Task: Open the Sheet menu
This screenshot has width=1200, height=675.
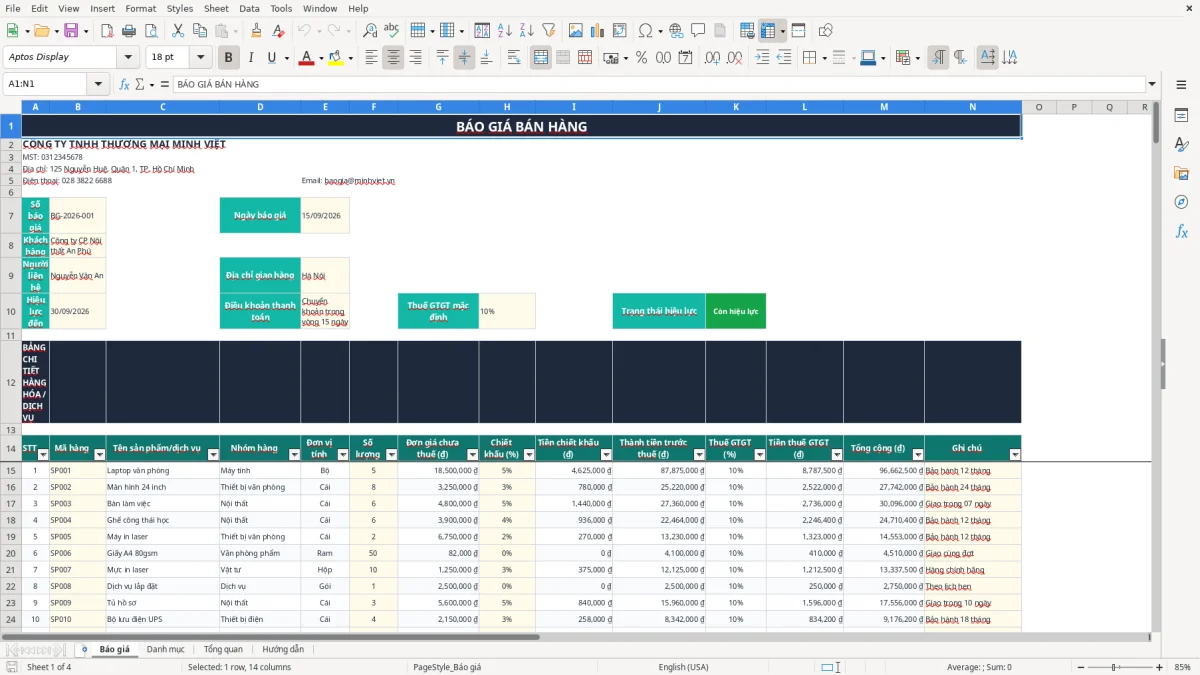Action: (216, 8)
